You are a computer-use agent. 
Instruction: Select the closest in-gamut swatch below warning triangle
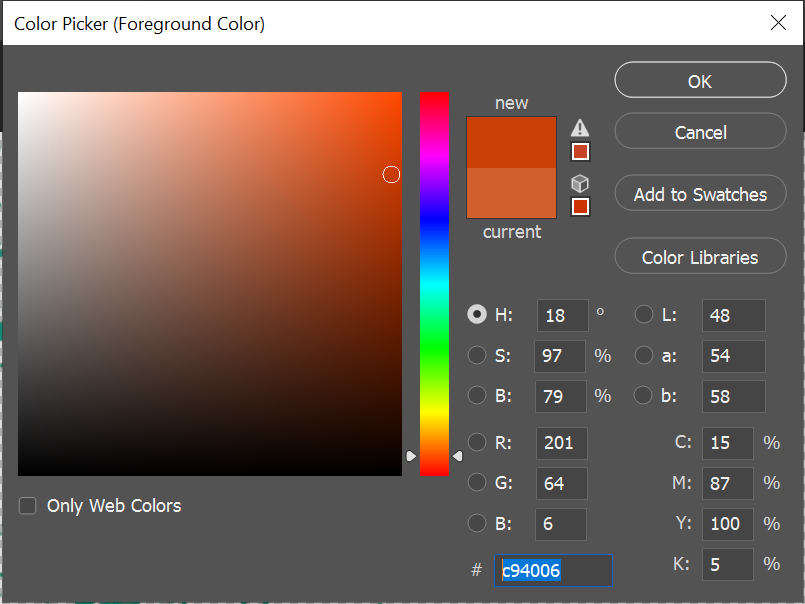(580, 151)
